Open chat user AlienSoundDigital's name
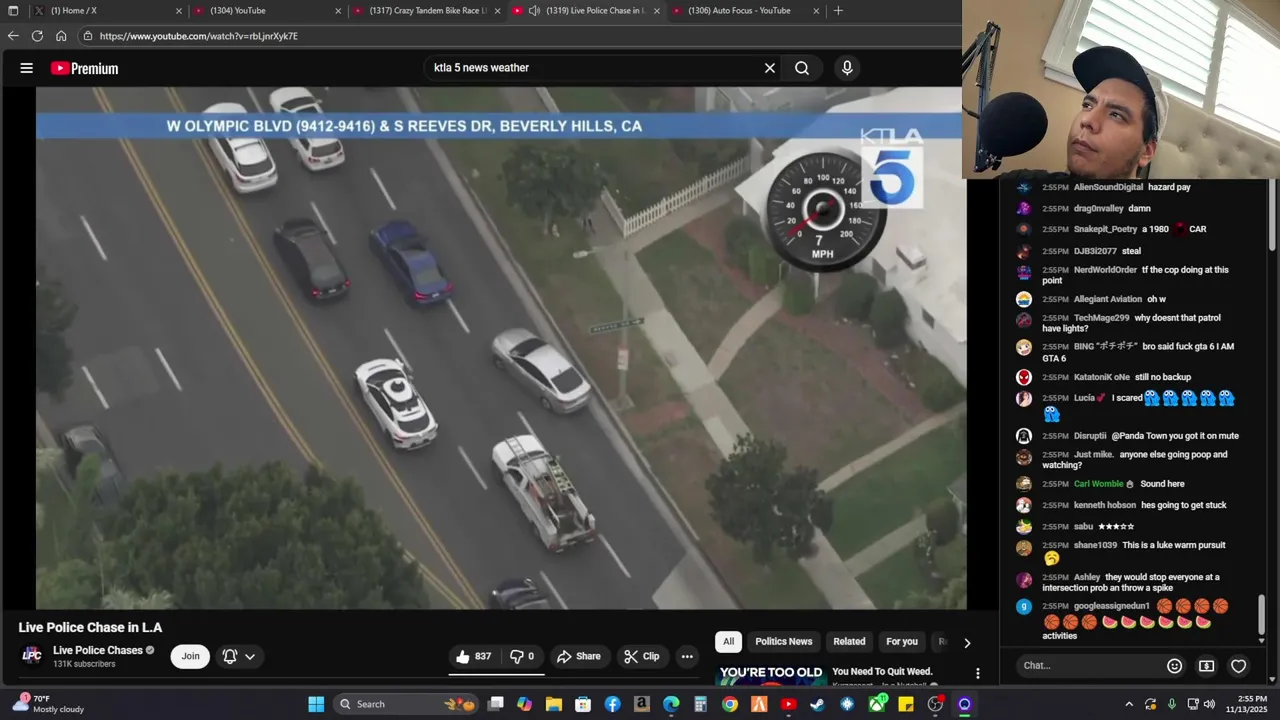 tap(1108, 187)
